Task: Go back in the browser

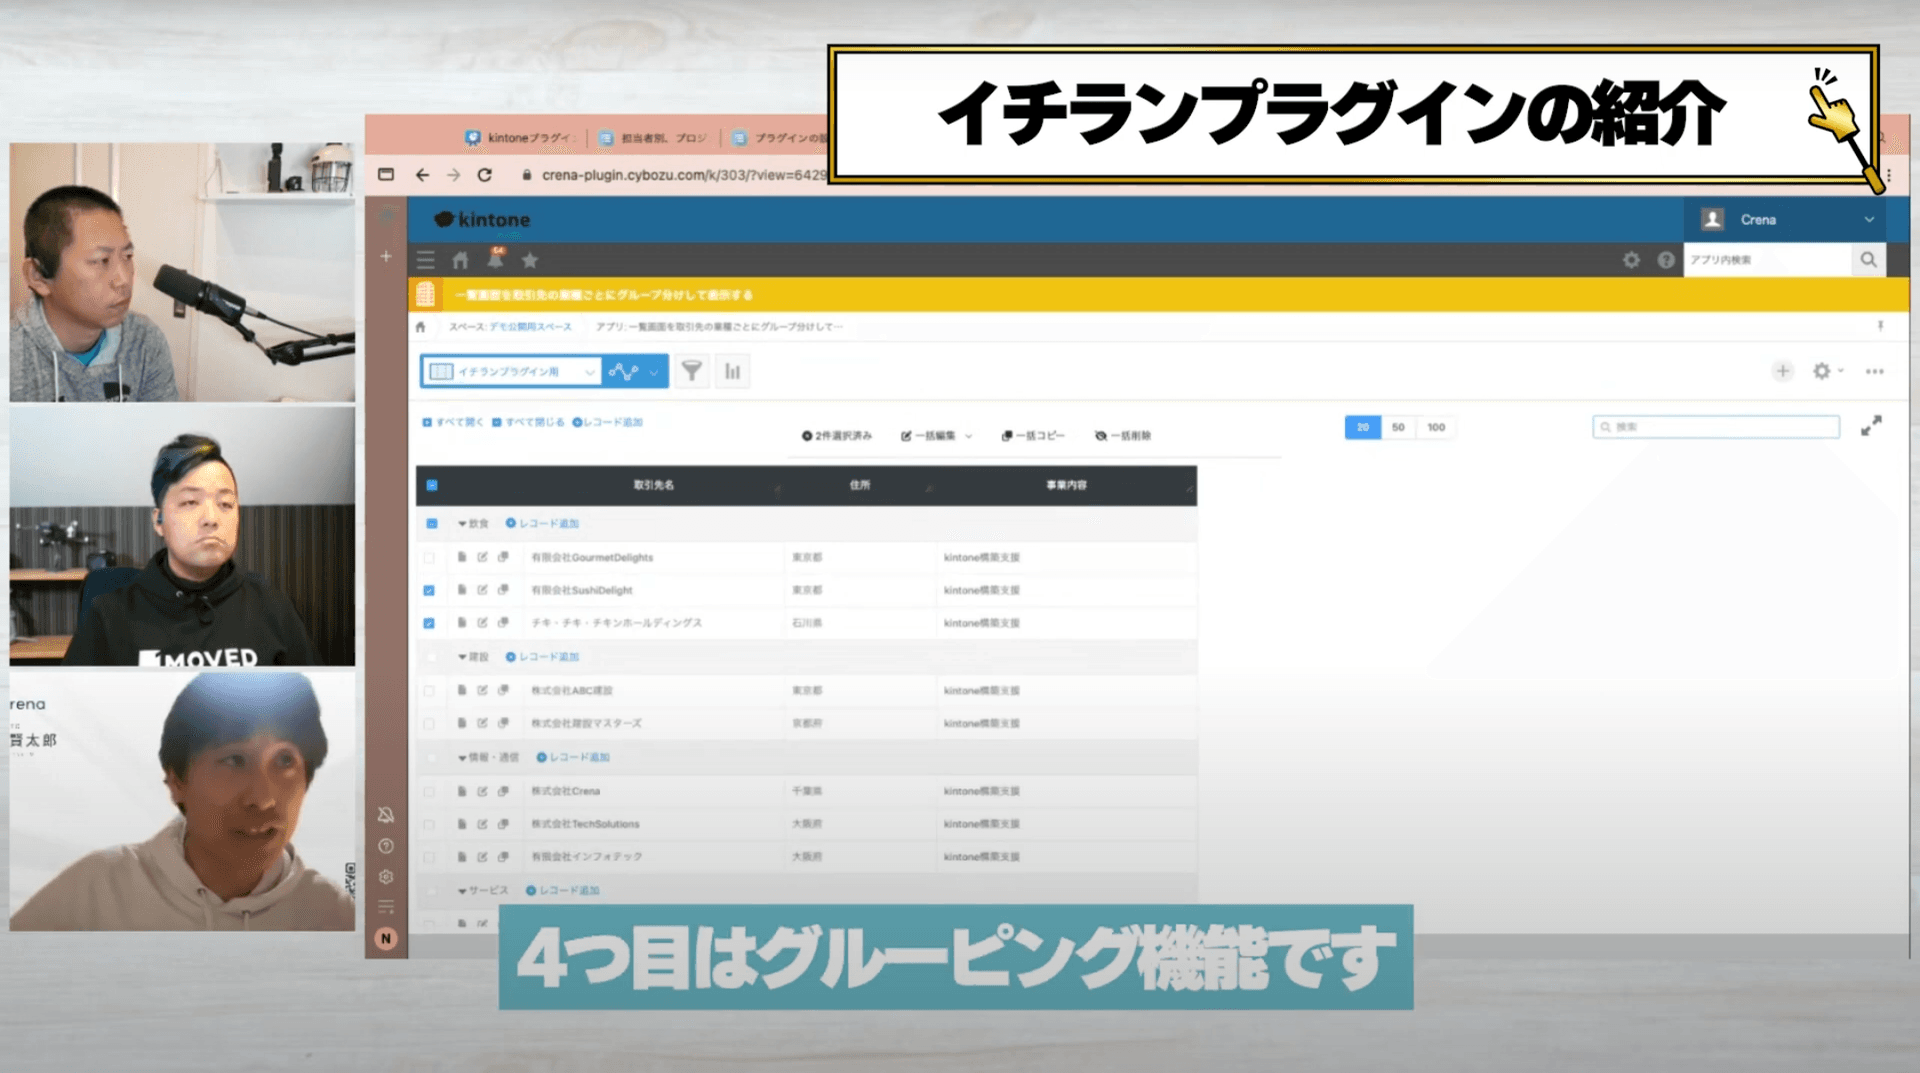Action: [422, 175]
